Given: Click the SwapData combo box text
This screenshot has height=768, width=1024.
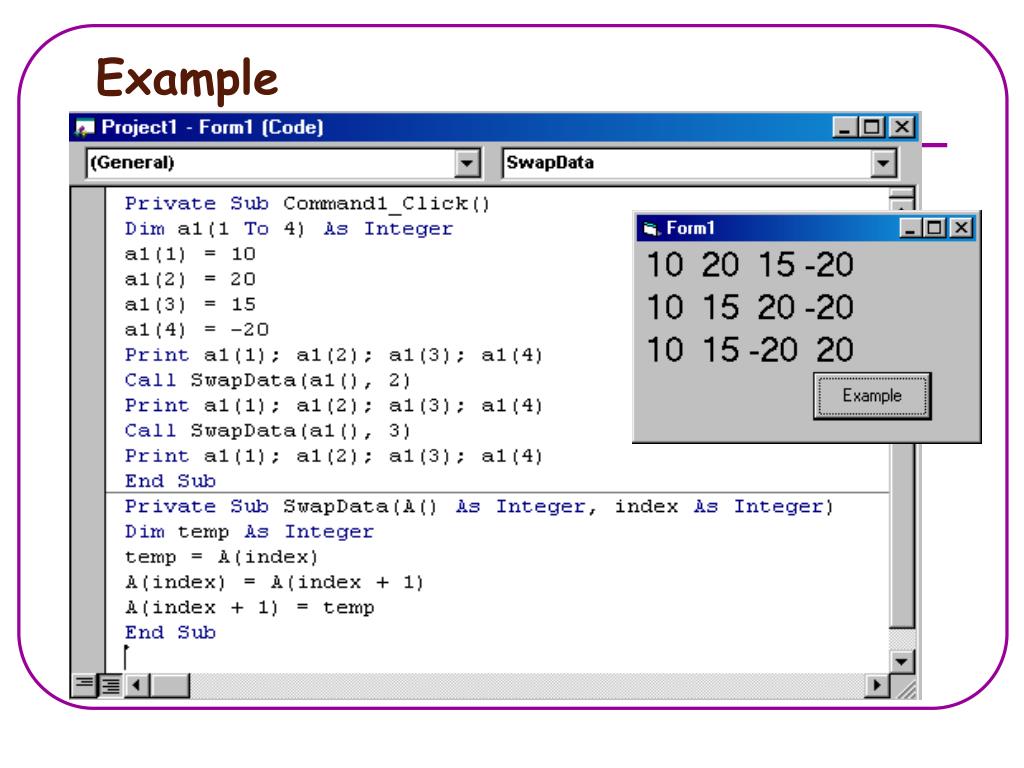Looking at the screenshot, I should (x=550, y=163).
